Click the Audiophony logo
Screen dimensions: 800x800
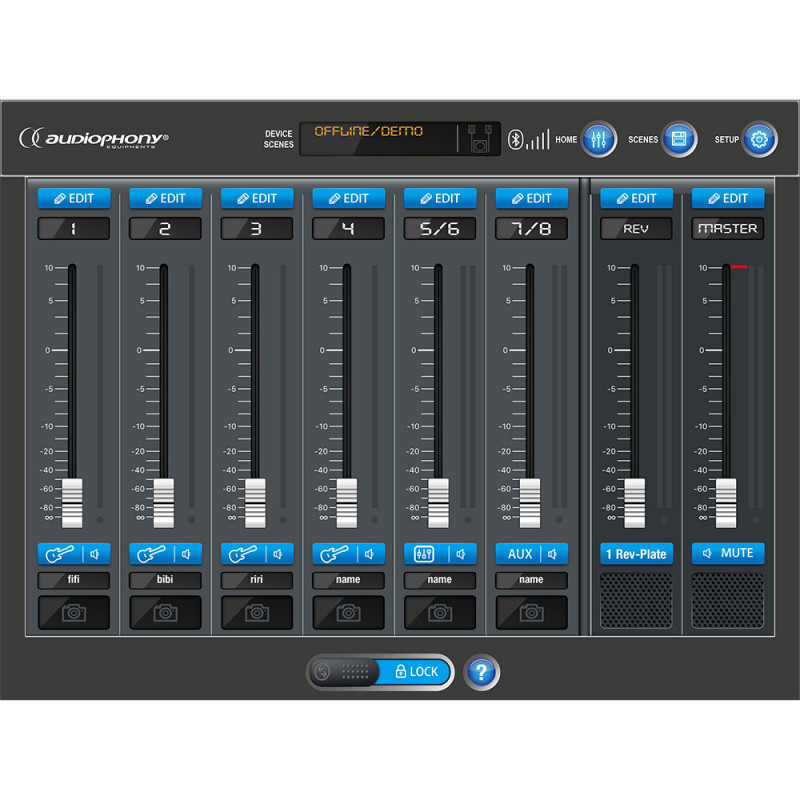coord(94,138)
